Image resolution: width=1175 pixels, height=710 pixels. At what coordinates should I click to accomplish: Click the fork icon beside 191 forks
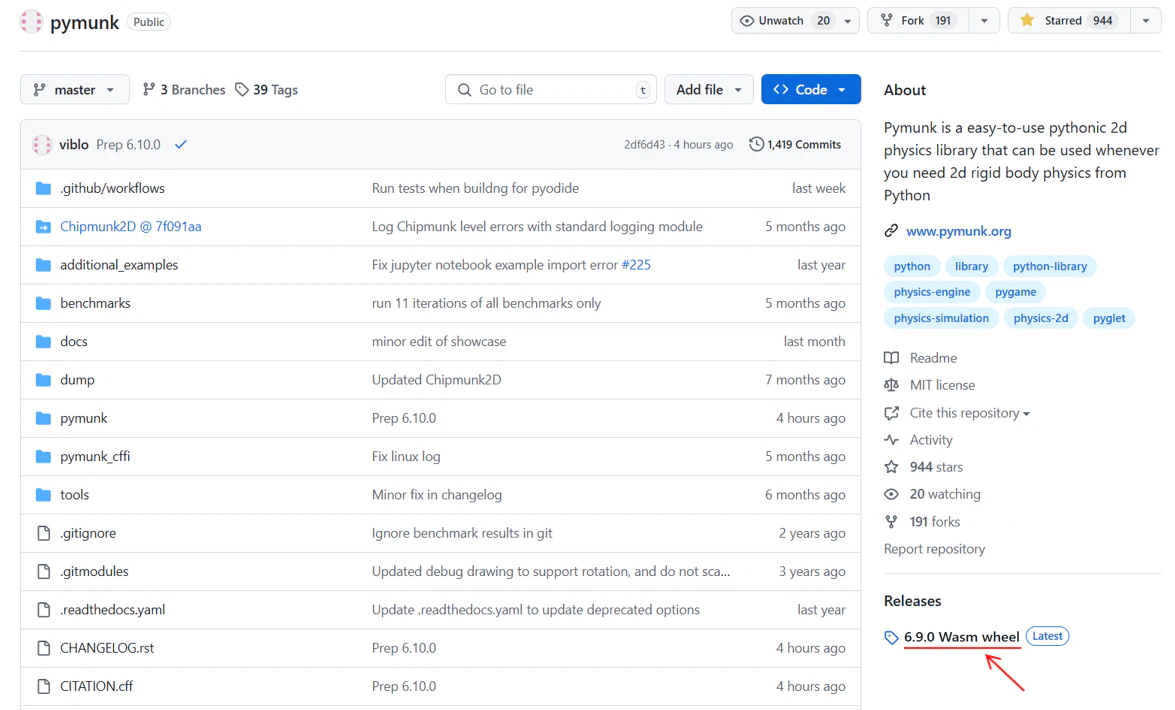point(891,522)
